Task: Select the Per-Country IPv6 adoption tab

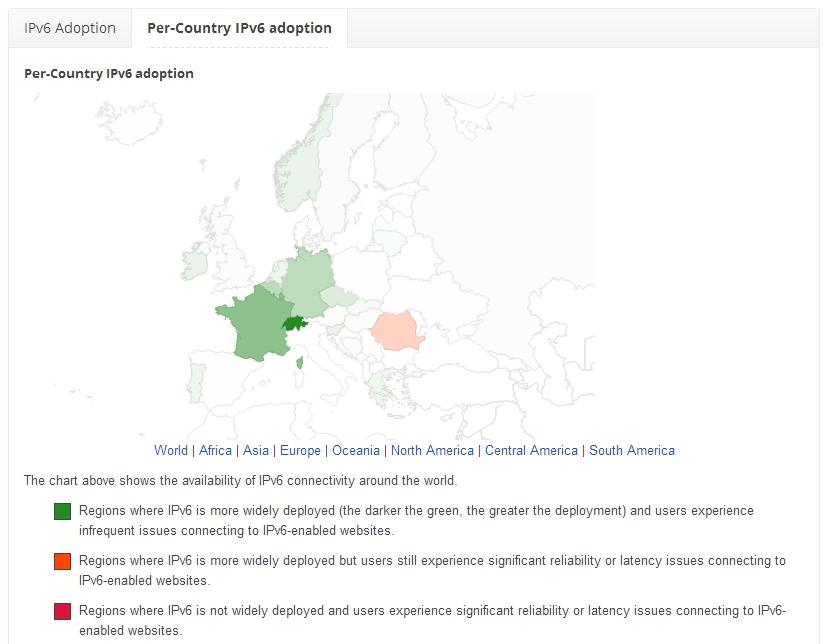Action: click(239, 28)
